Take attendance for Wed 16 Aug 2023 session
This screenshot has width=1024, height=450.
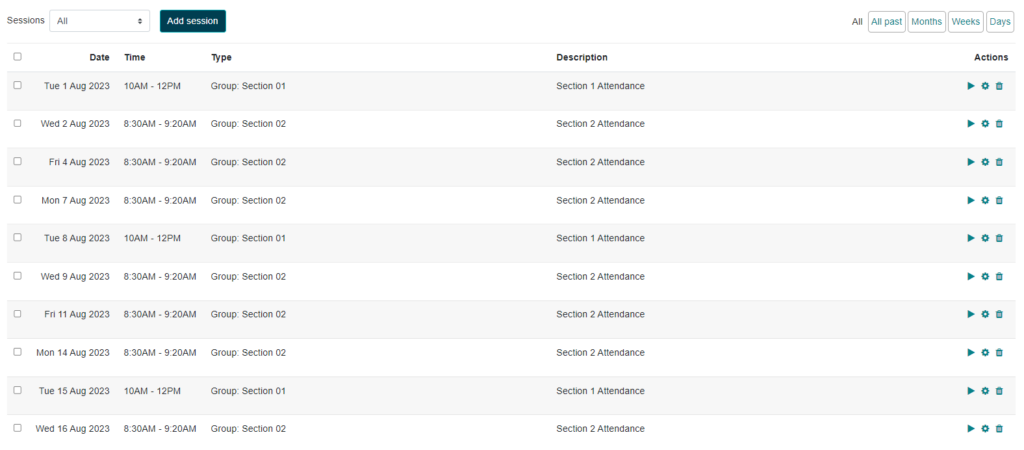coord(971,428)
